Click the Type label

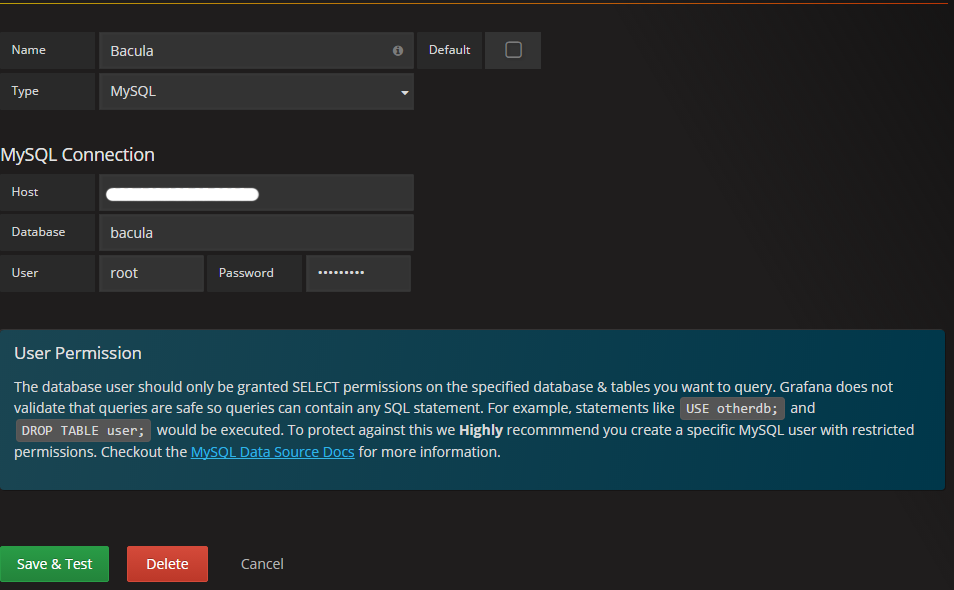click(25, 91)
